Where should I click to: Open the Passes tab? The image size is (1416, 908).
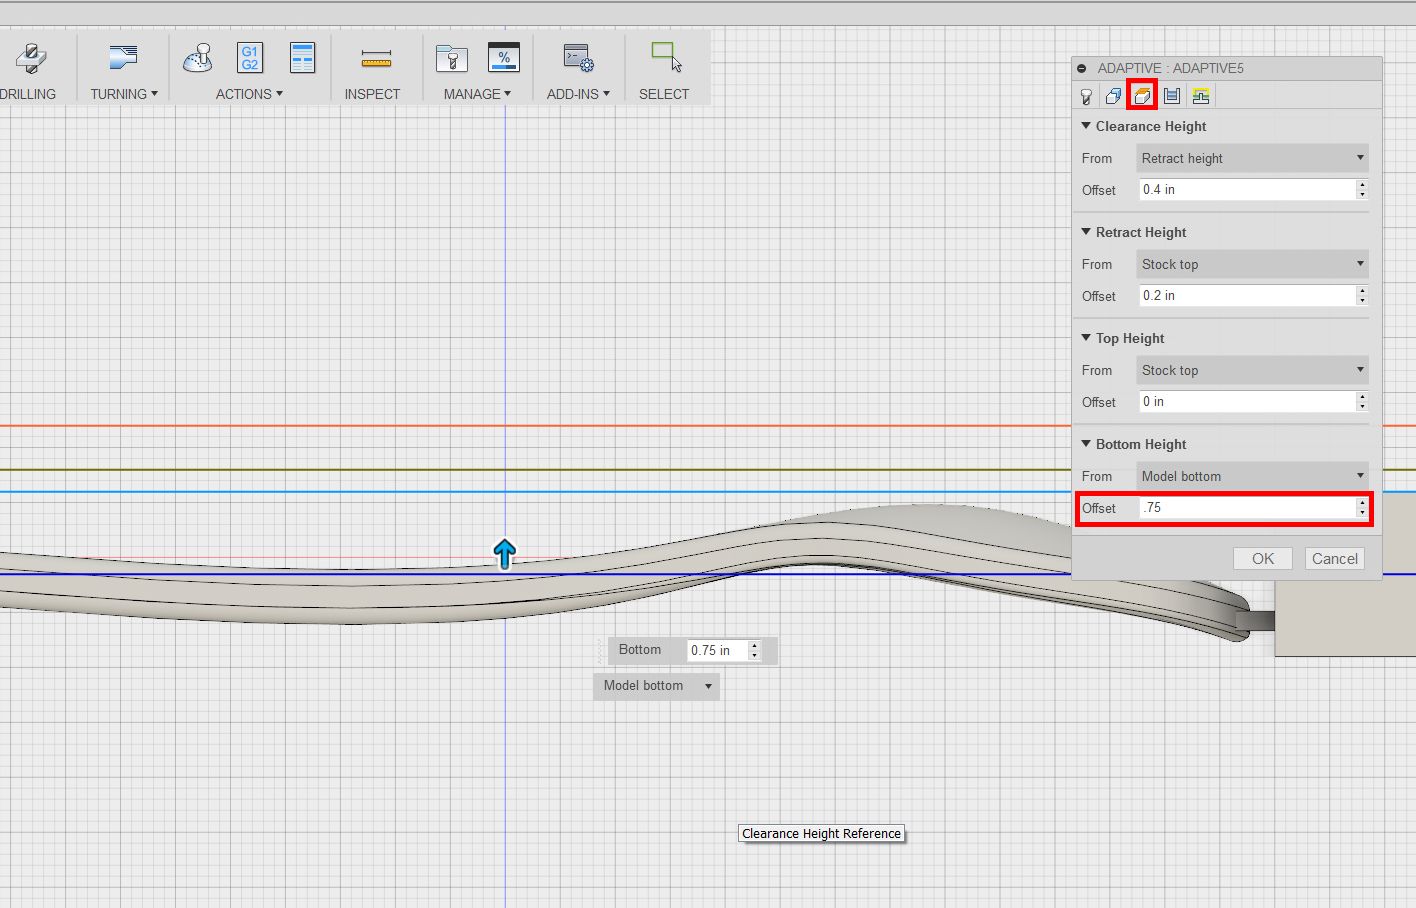point(1172,96)
